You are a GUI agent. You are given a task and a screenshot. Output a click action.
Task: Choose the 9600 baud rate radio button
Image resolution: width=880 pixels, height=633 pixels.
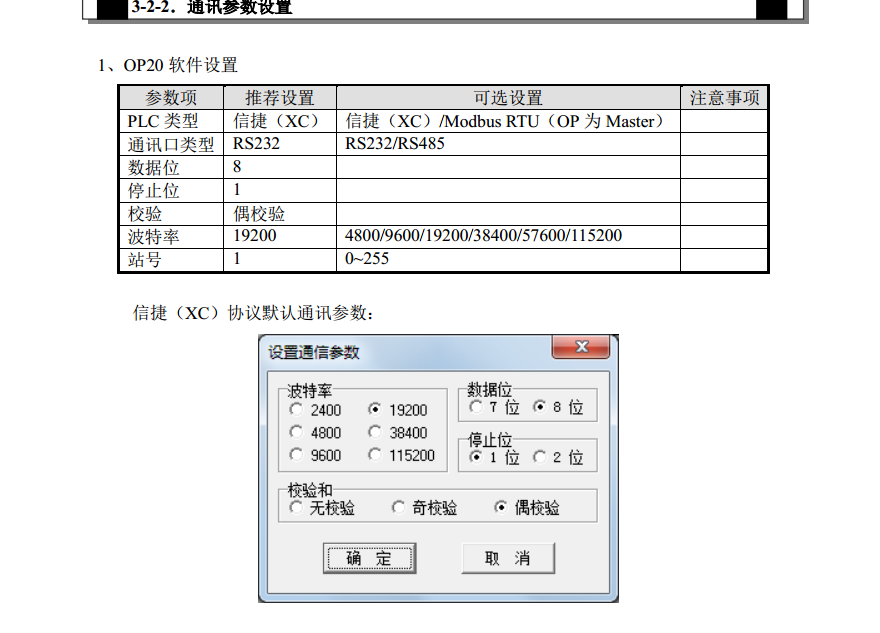point(296,455)
